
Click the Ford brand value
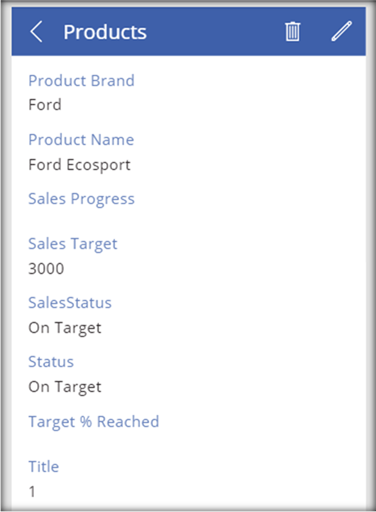pos(45,105)
